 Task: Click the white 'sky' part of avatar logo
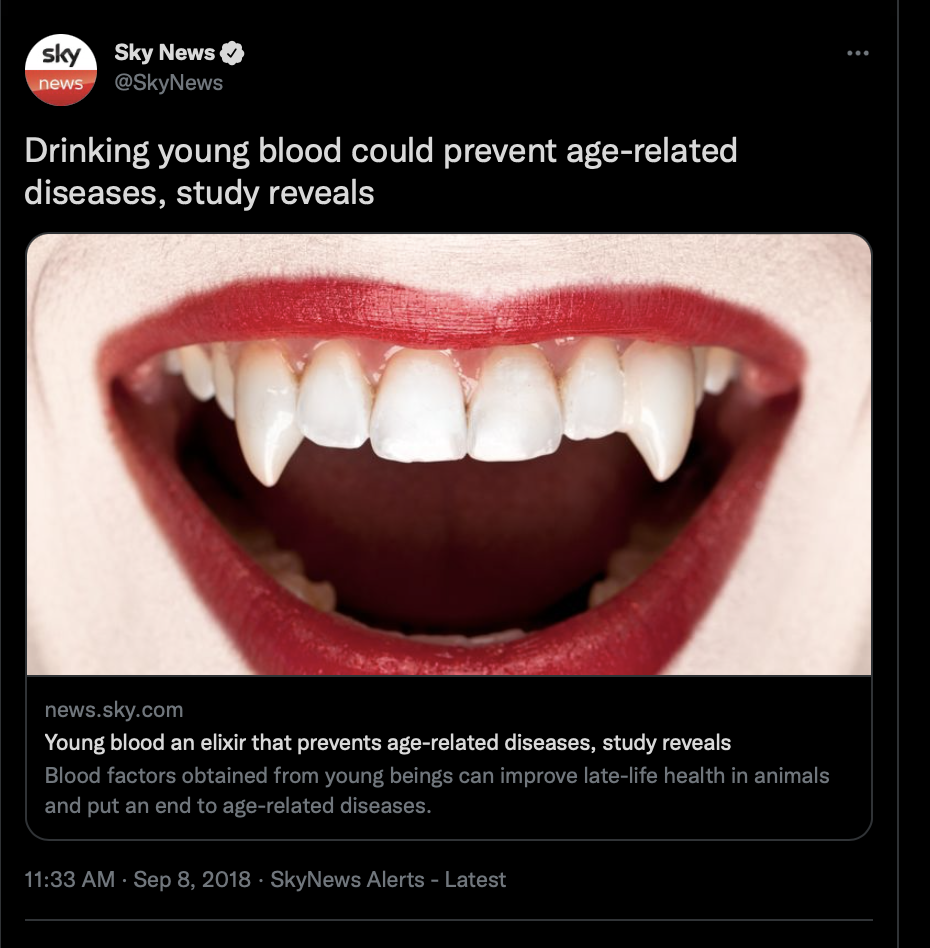pos(60,53)
